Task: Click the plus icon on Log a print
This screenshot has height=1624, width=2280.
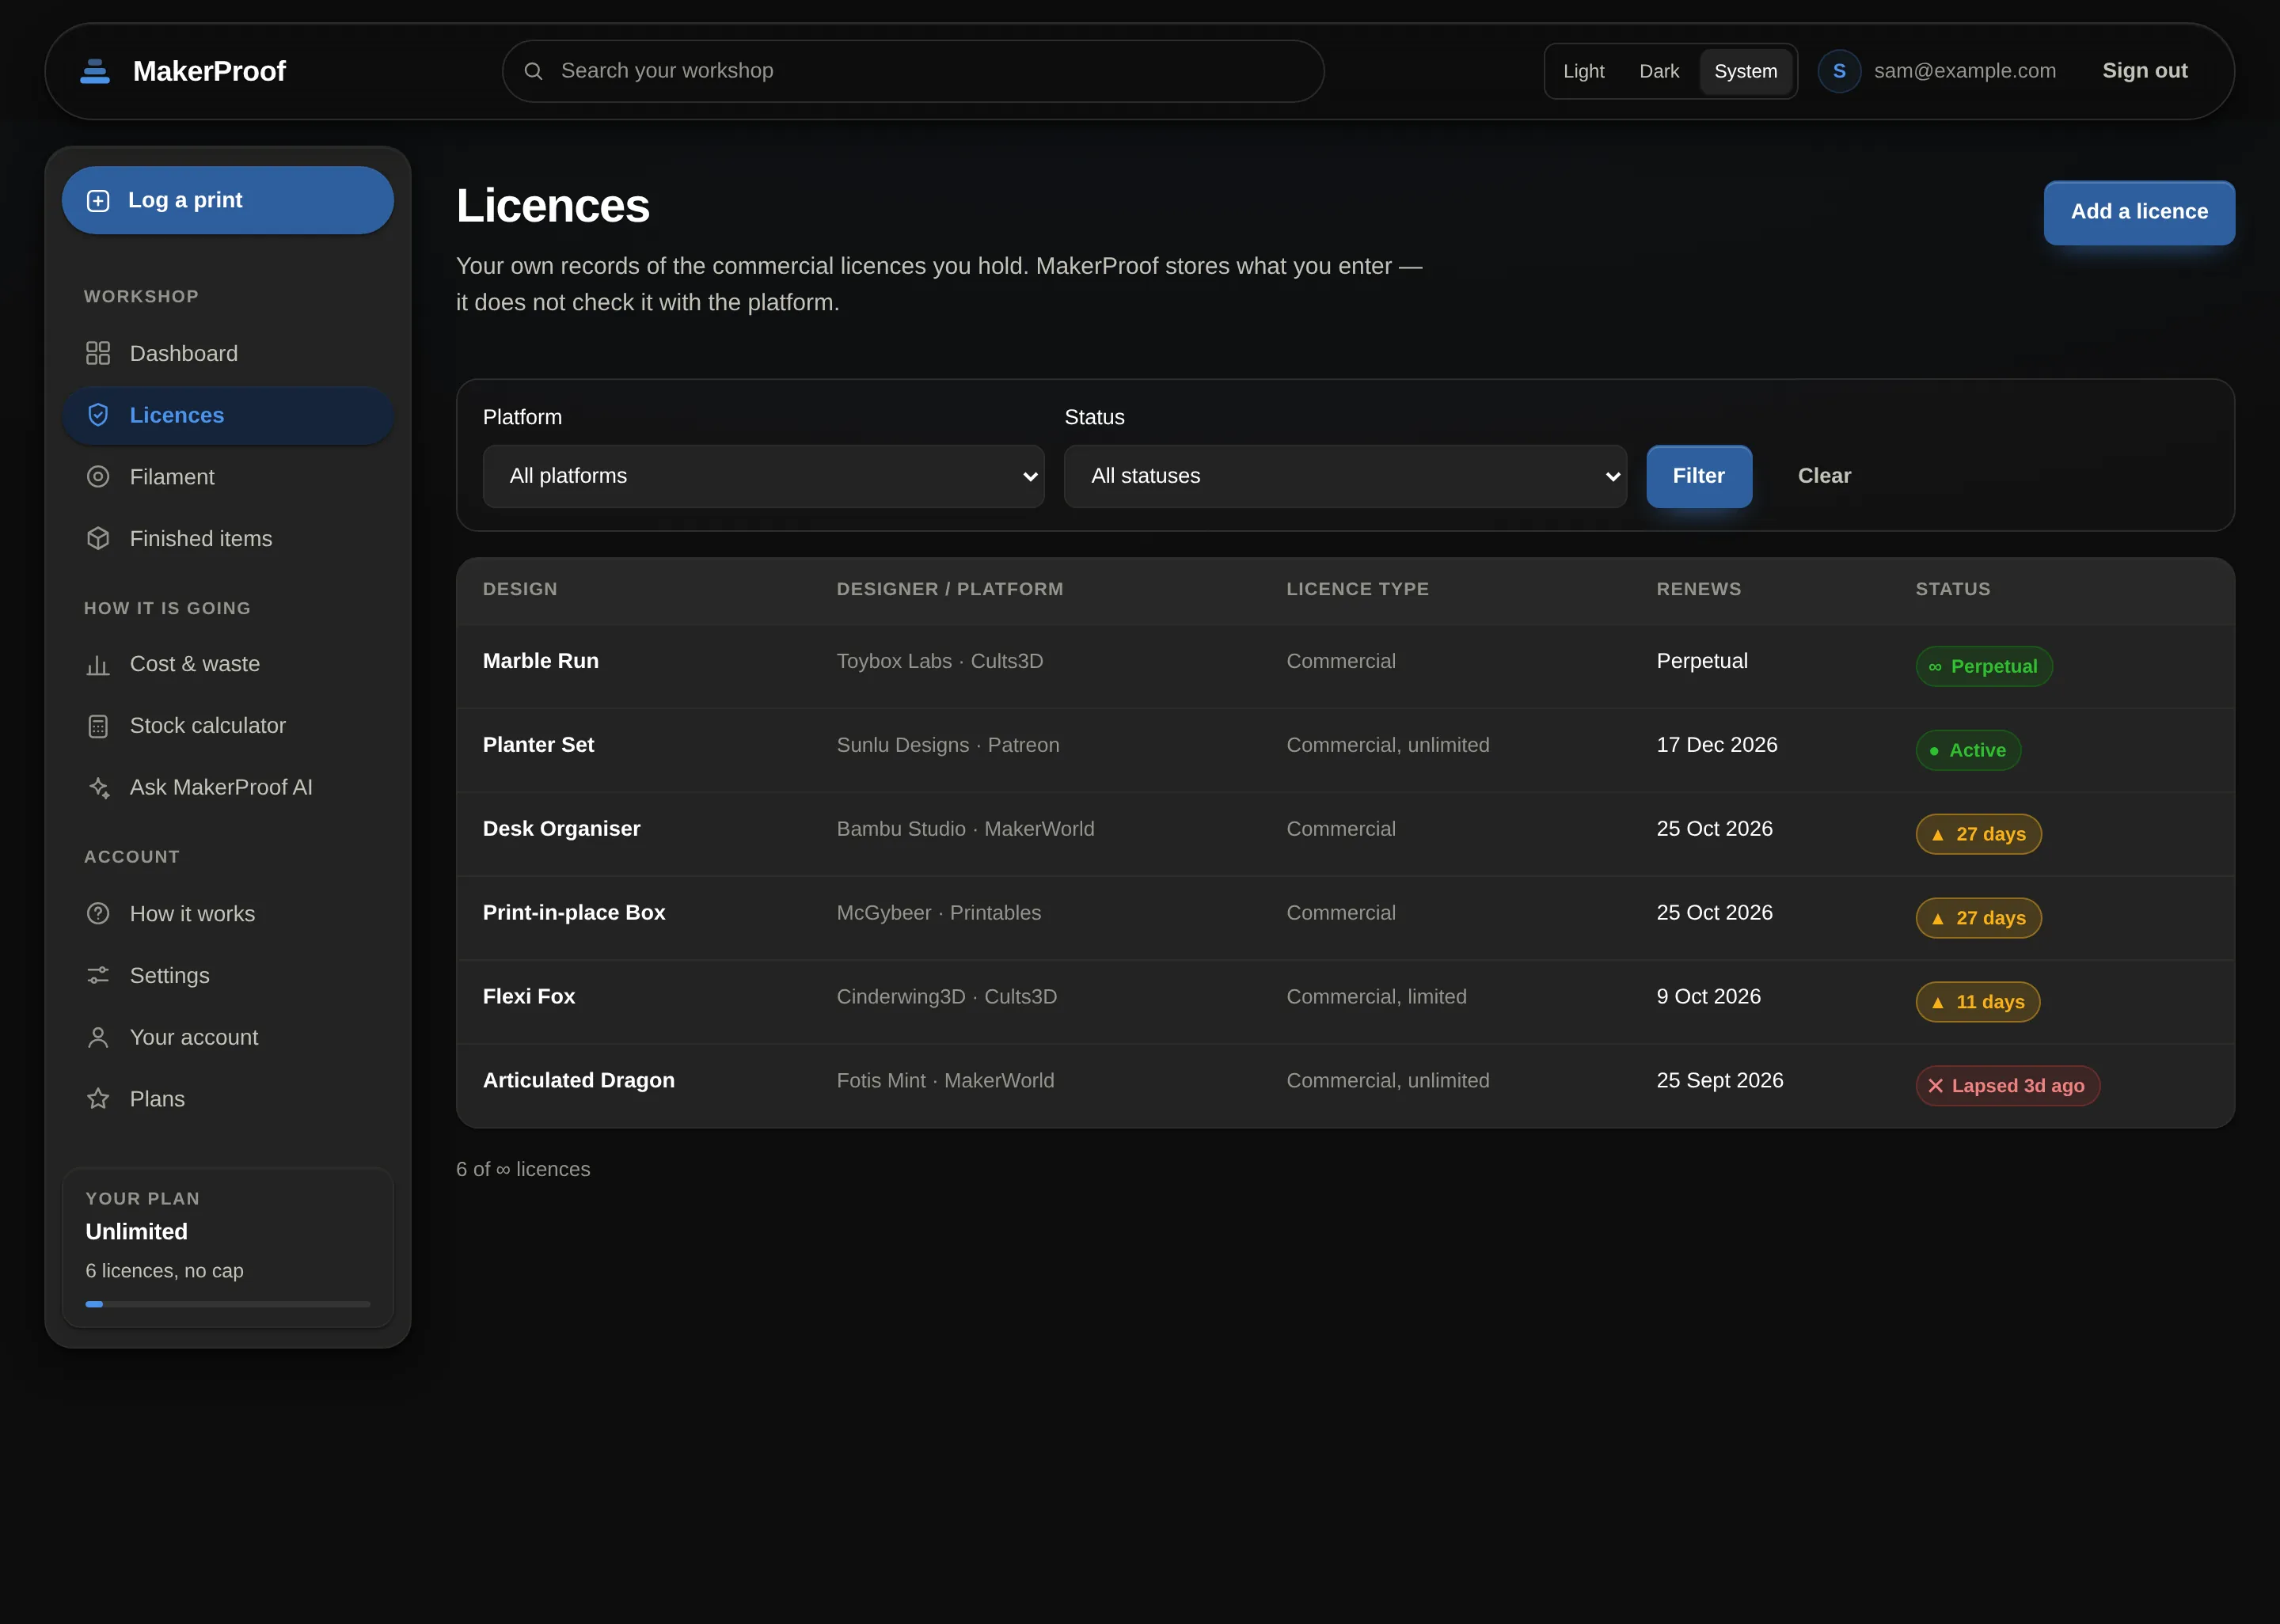Action: pyautogui.click(x=98, y=201)
